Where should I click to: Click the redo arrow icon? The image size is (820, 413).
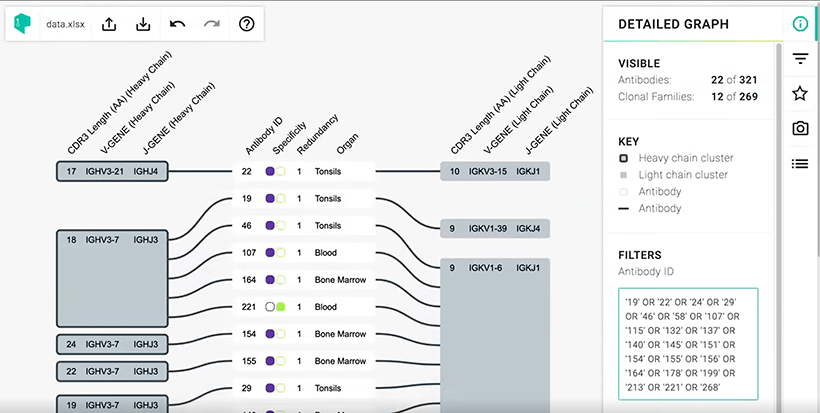coord(212,24)
